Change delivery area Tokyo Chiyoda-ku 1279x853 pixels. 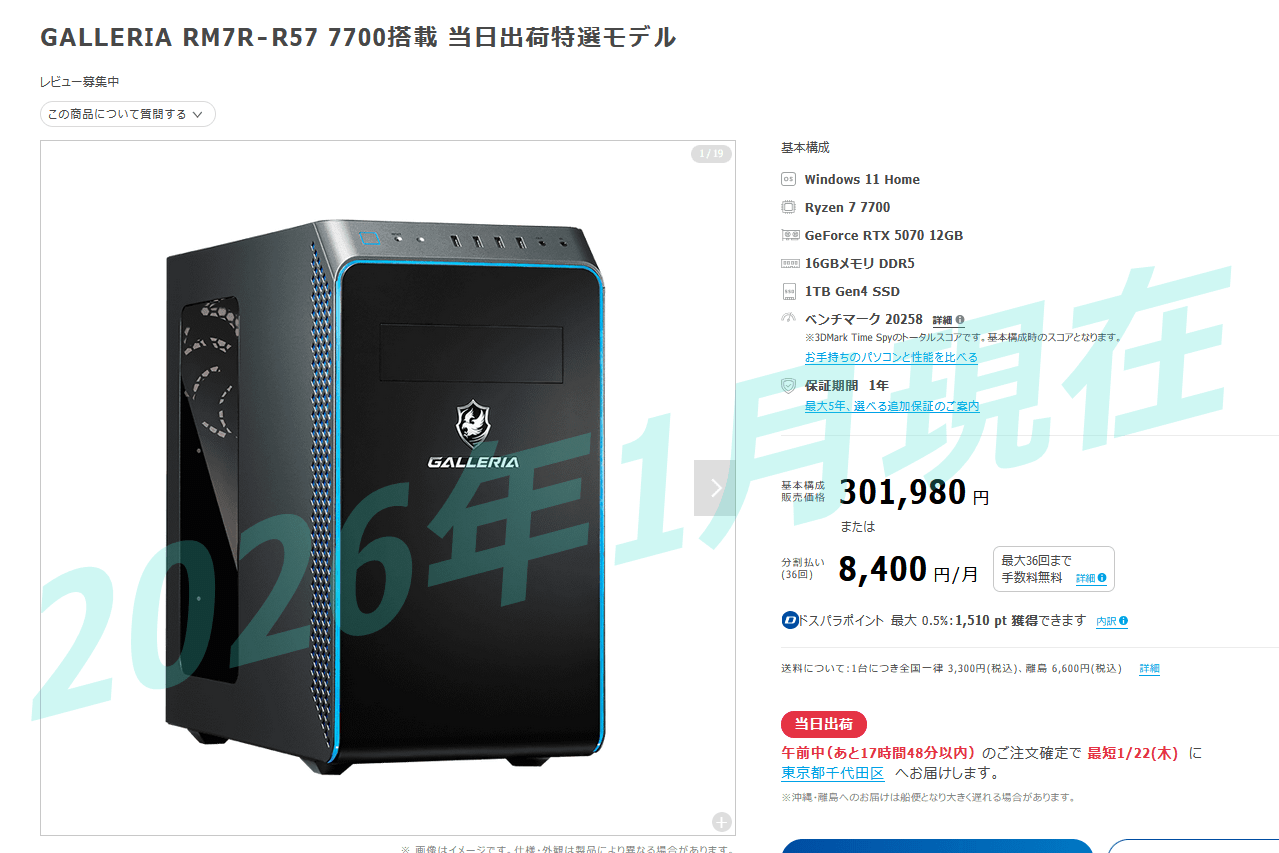[833, 773]
